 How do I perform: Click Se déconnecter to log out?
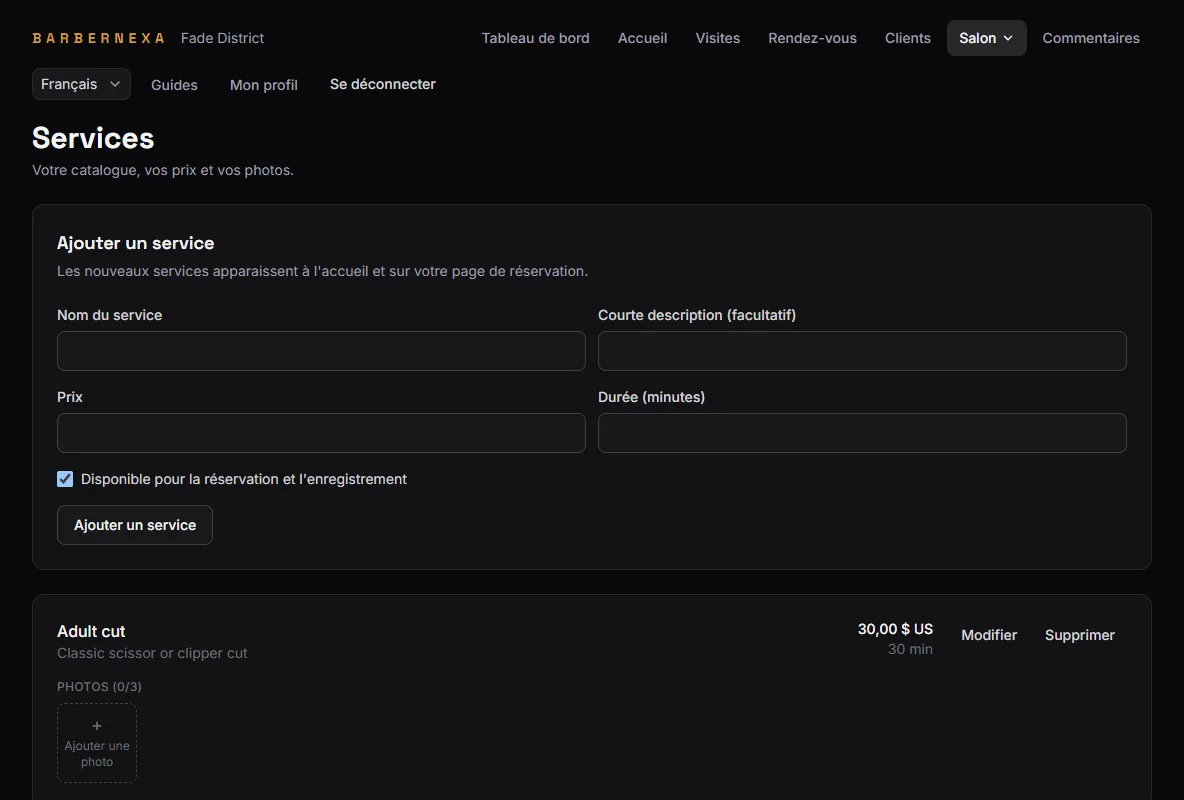point(383,84)
